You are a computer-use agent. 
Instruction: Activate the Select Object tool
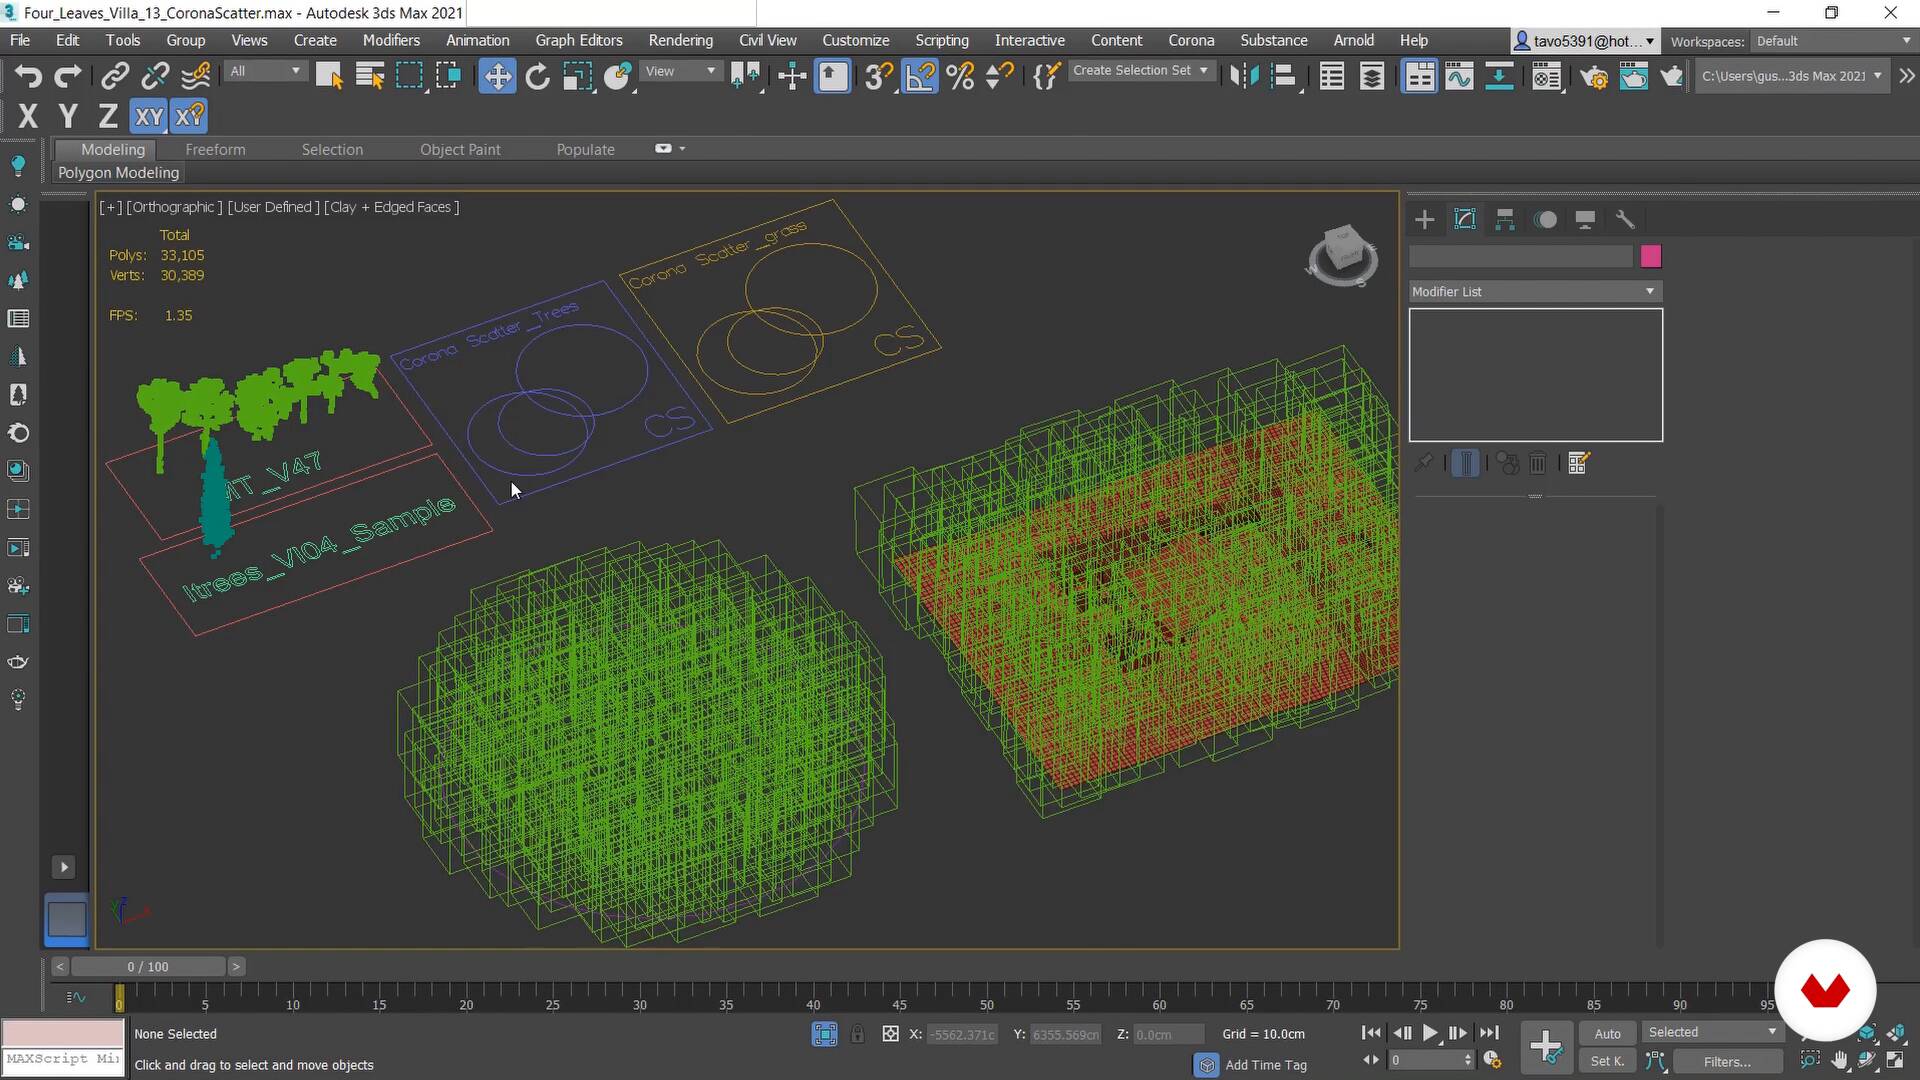[x=329, y=76]
